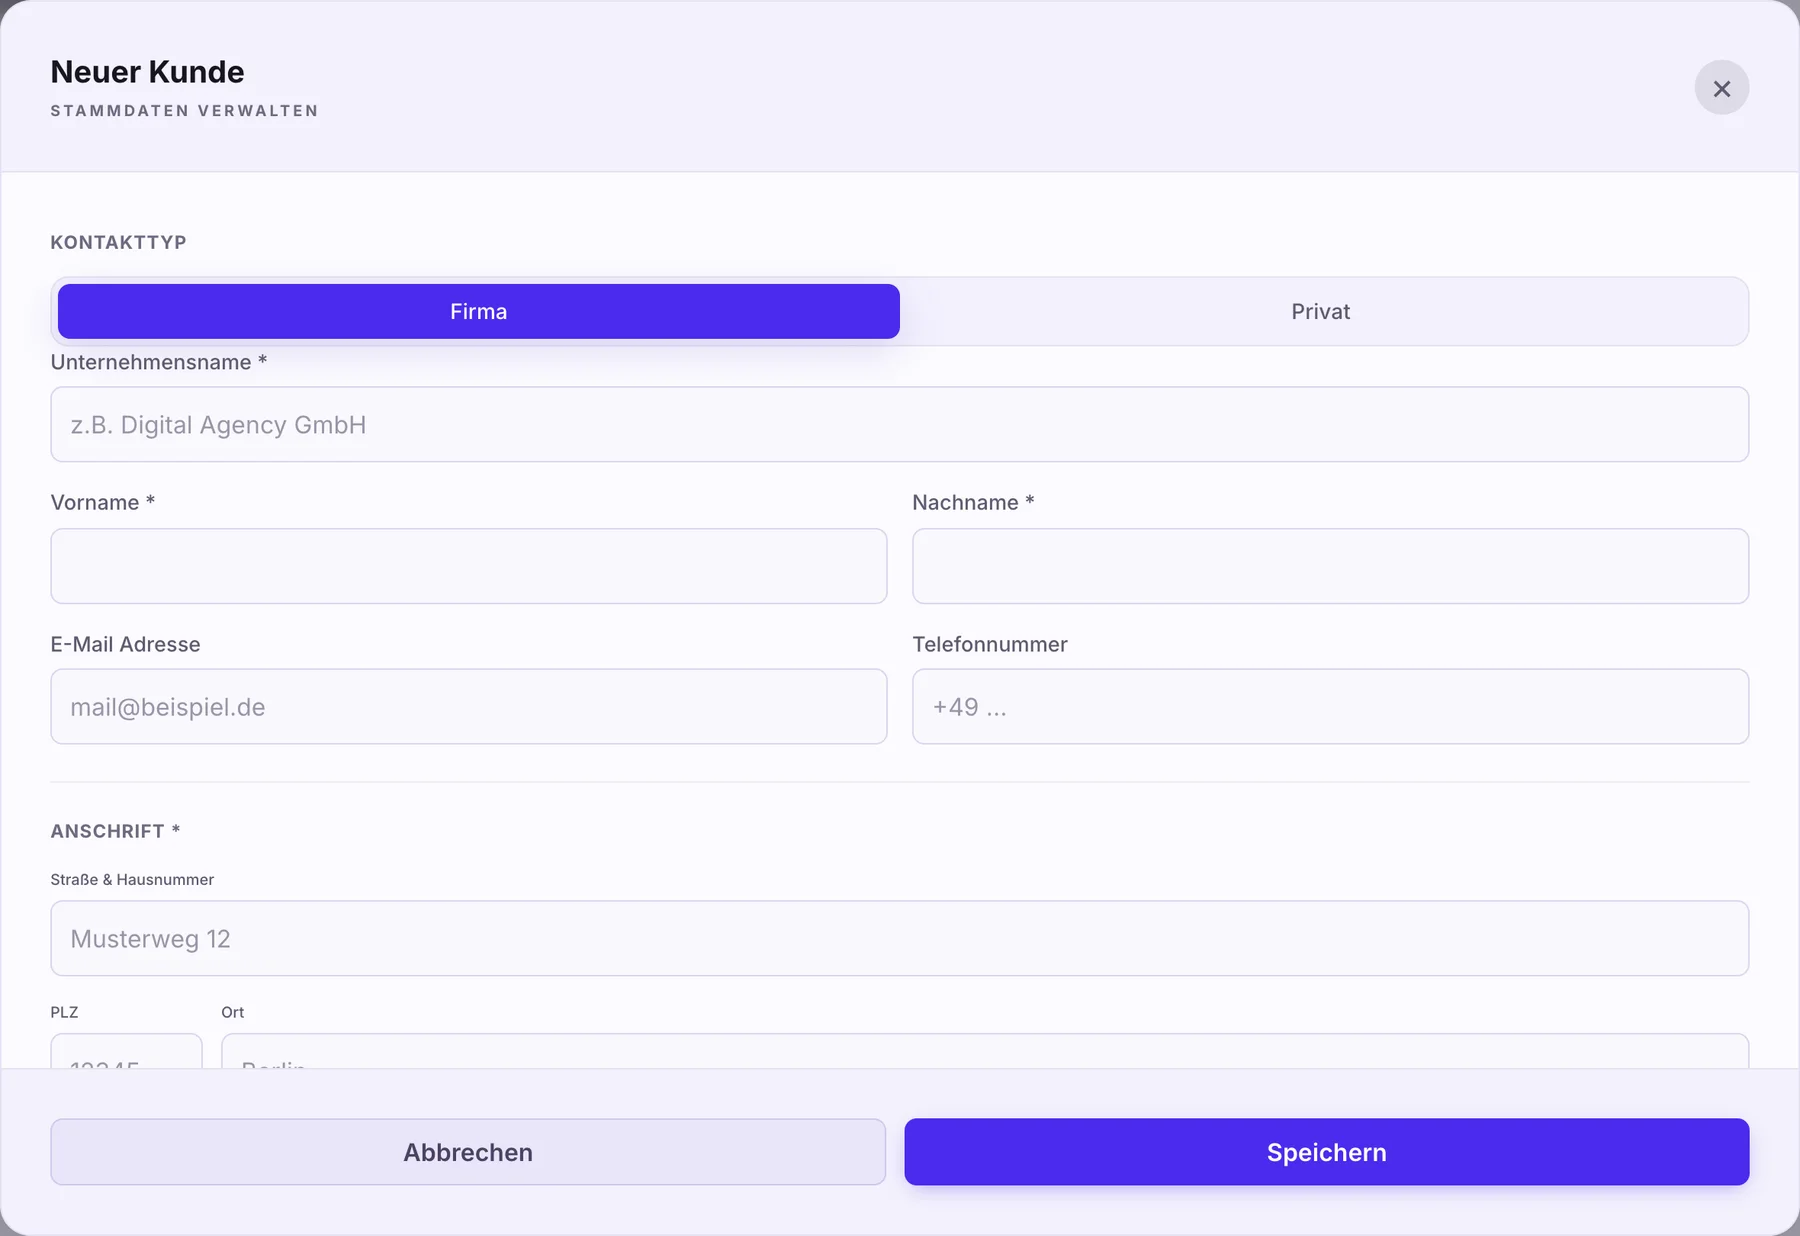
Task: Click the 'KONTAKTTYP' section label
Action: coord(118,242)
